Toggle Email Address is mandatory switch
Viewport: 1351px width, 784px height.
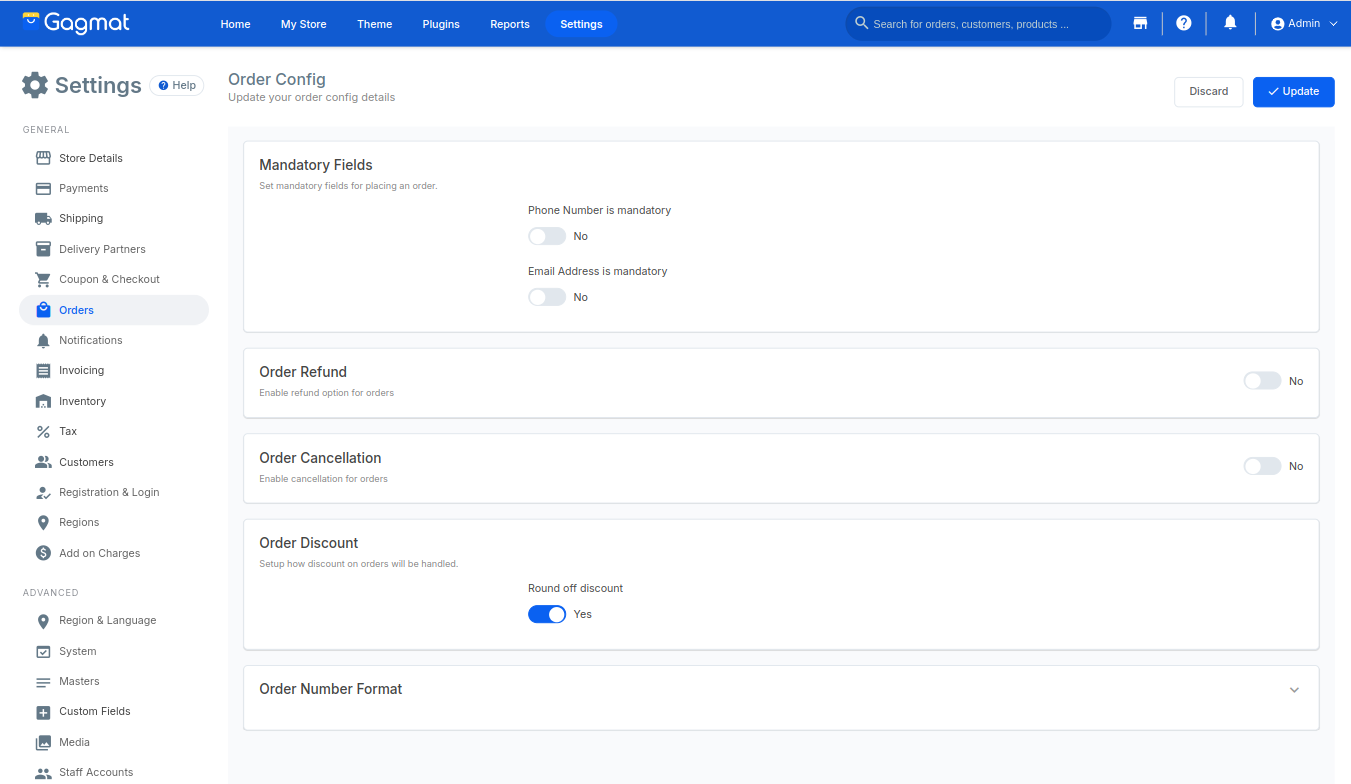pos(547,297)
